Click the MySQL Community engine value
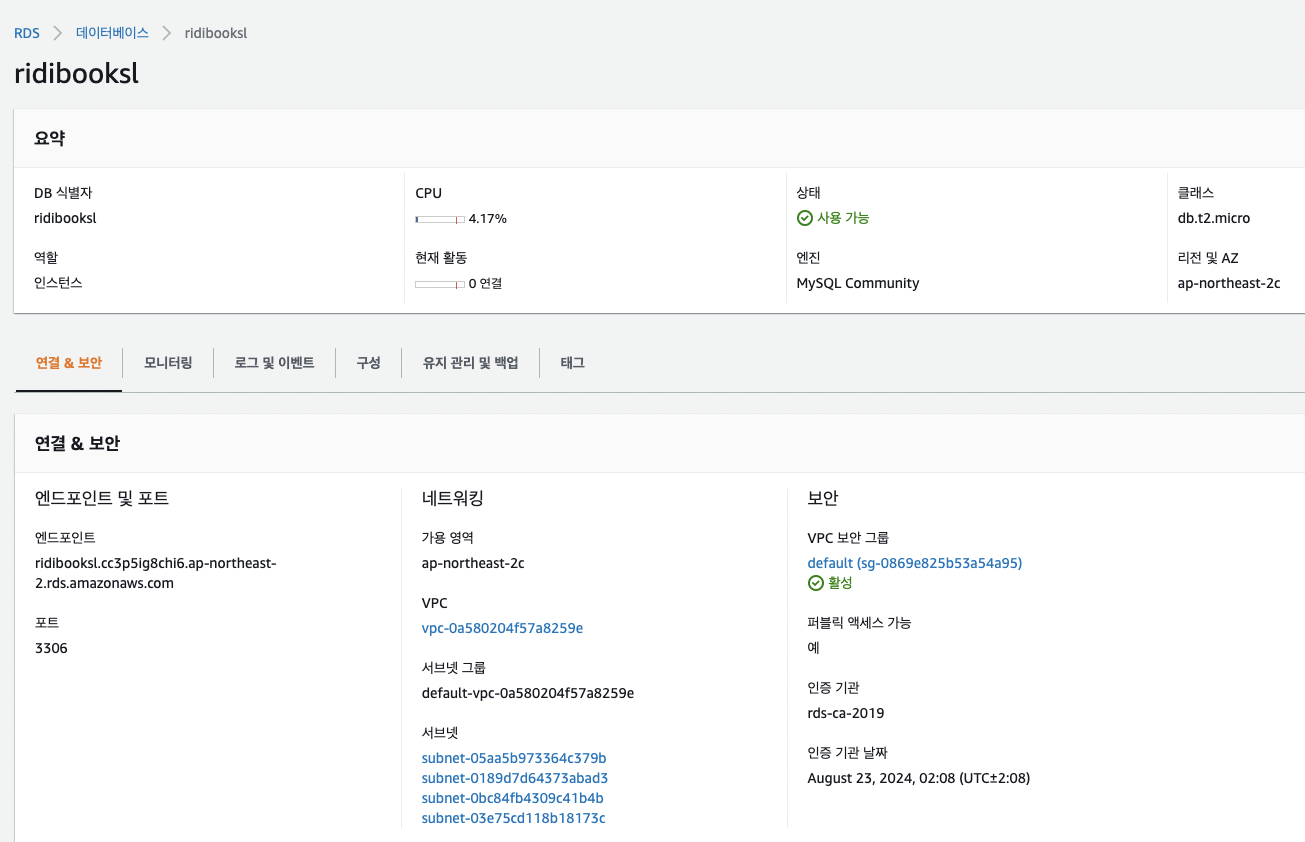Viewport: 1305px width, 842px height. click(x=858, y=283)
